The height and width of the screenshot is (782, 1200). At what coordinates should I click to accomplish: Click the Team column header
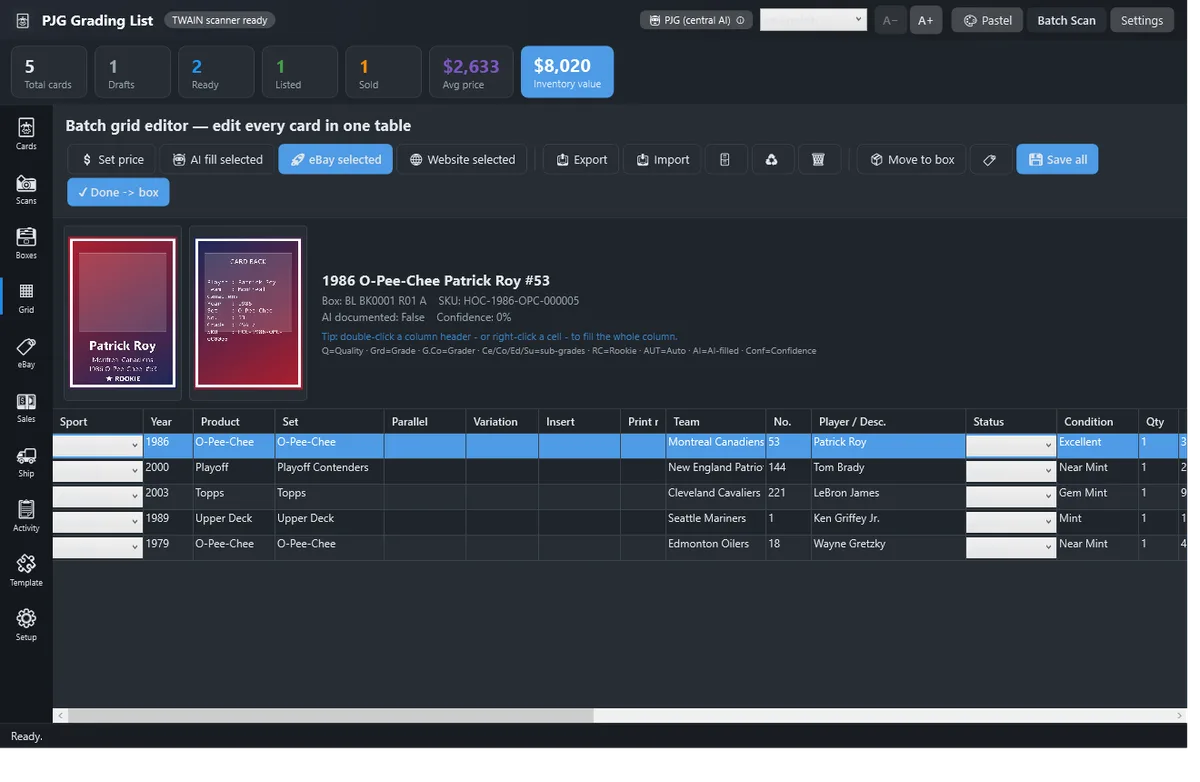[716, 421]
